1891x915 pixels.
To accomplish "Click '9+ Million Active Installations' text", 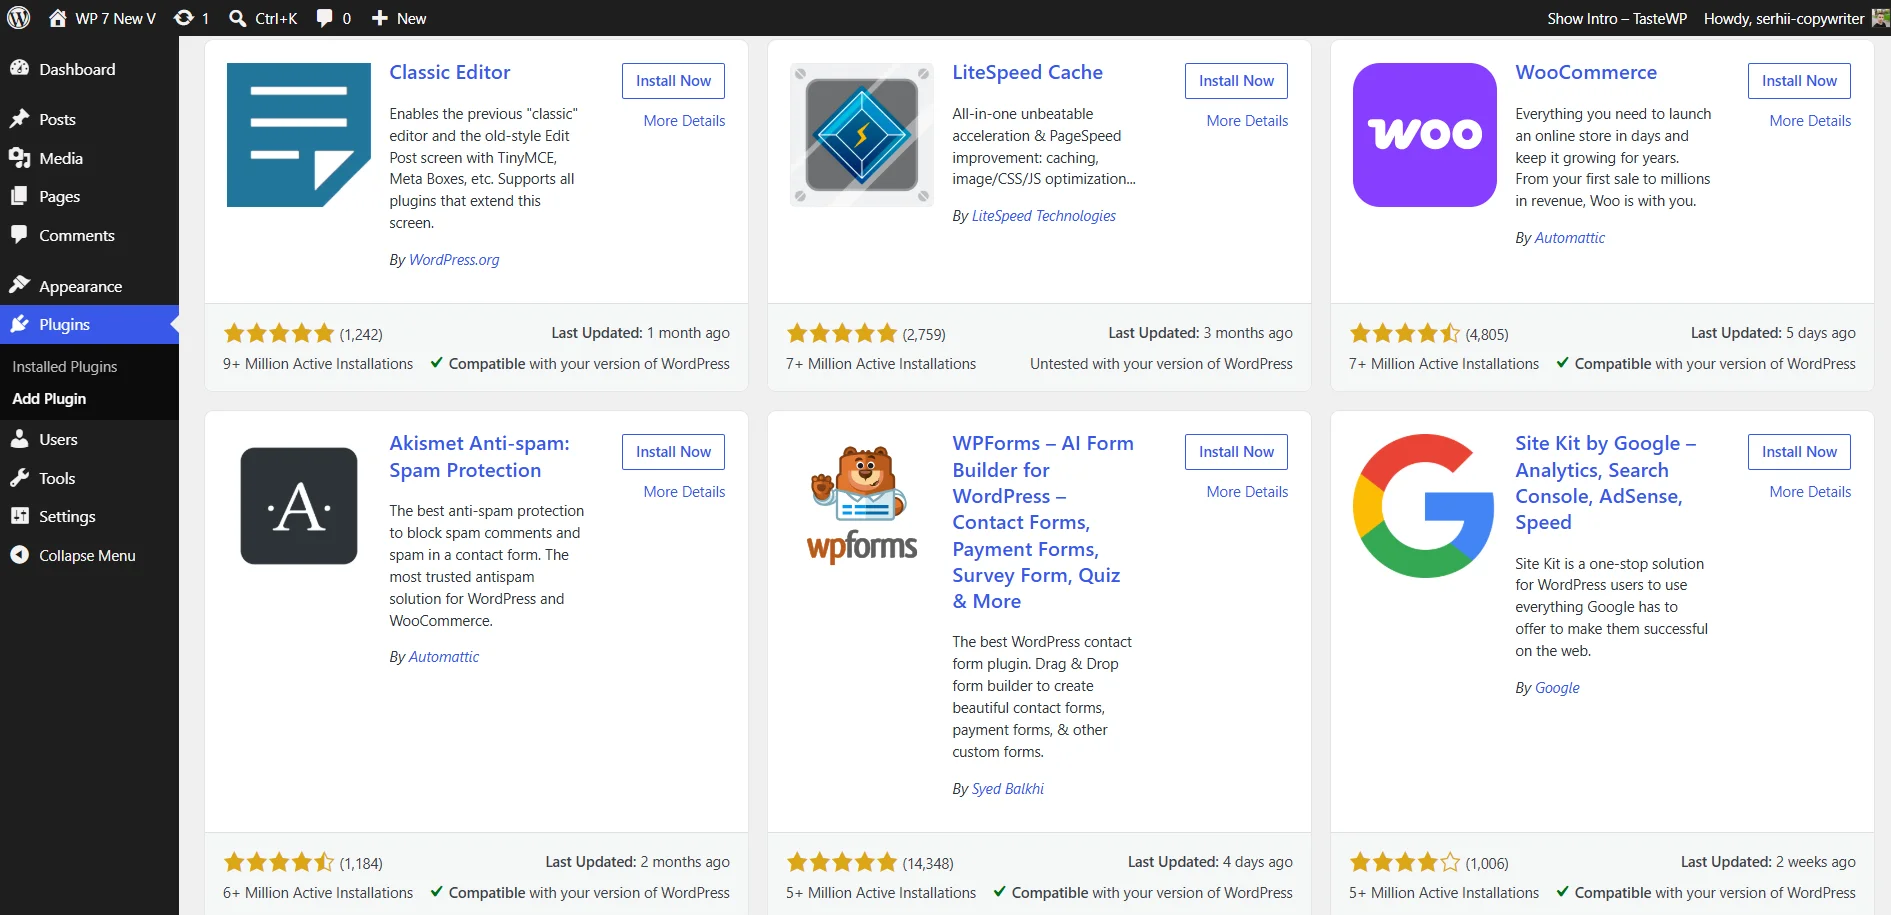I will coord(318,364).
